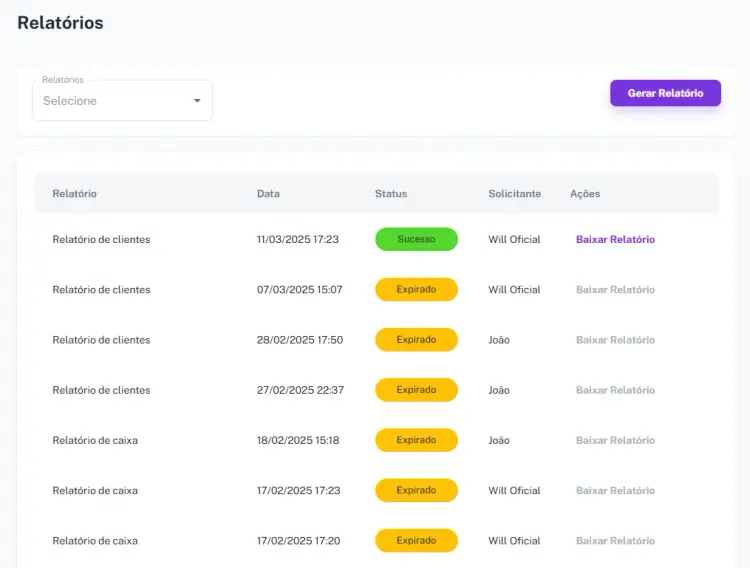Select the Solicitante column header
This screenshot has width=750, height=568.
pyautogui.click(x=514, y=194)
